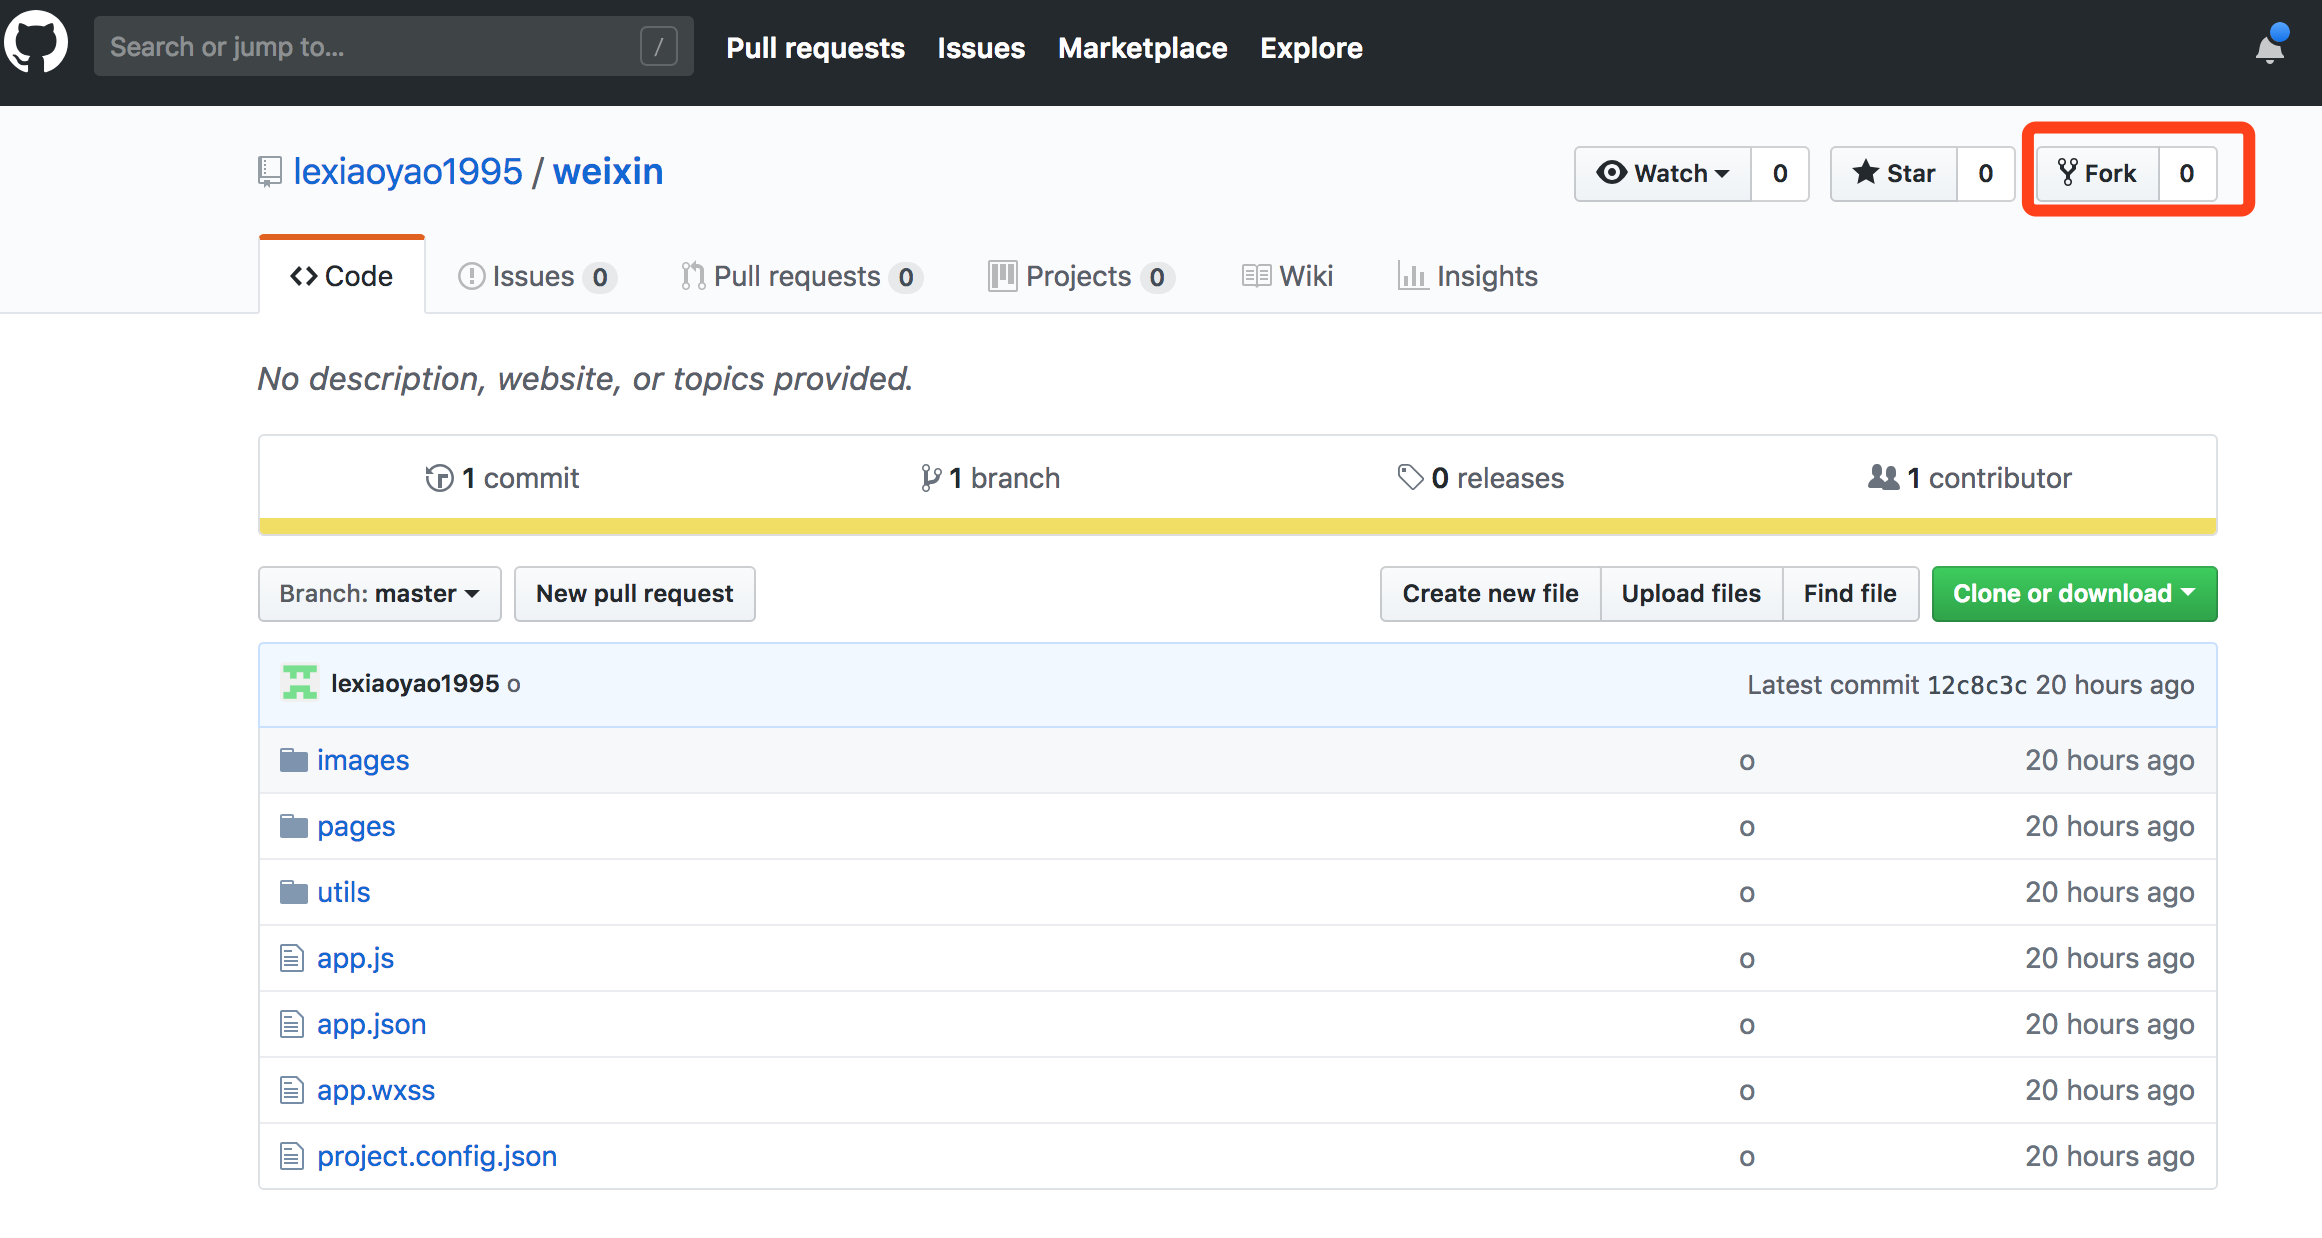Open the pages folder
The height and width of the screenshot is (1238, 2322).
pyautogui.click(x=356, y=826)
